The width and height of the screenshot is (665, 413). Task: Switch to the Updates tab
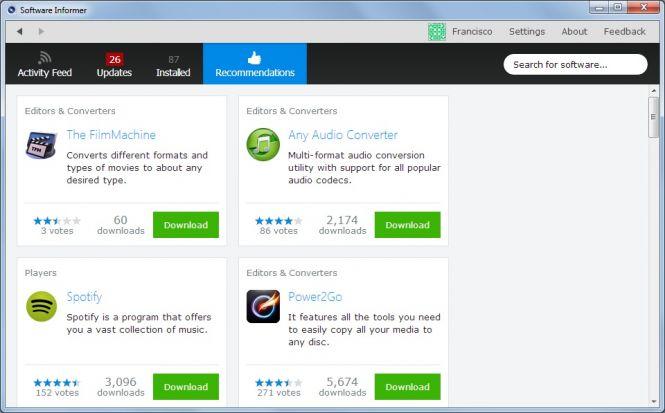(x=114, y=64)
